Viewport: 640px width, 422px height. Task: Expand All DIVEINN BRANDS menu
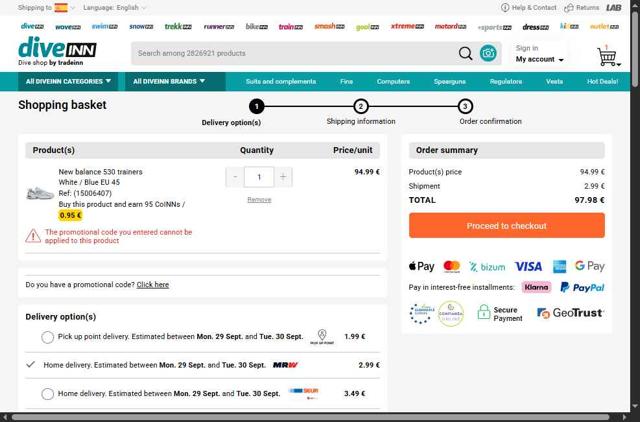(175, 81)
